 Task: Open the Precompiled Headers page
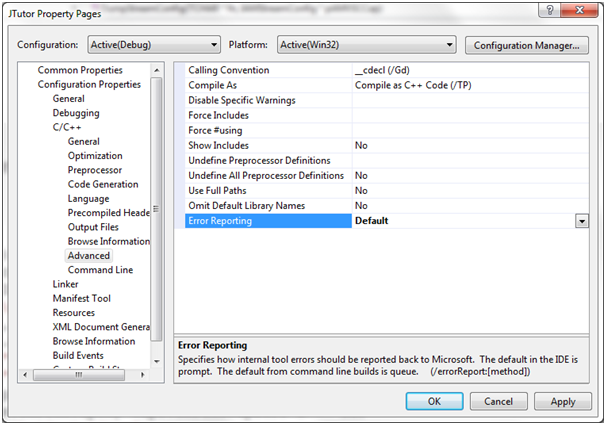pyautogui.click(x=109, y=213)
